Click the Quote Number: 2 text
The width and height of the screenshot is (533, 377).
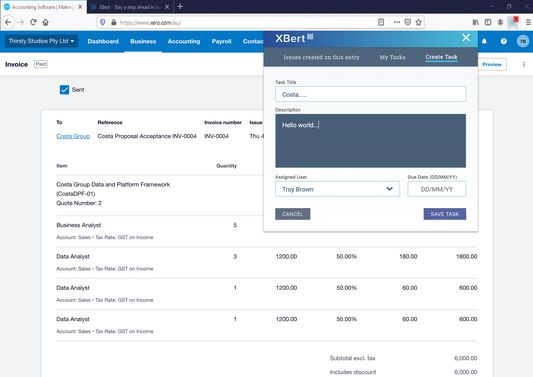pos(79,203)
